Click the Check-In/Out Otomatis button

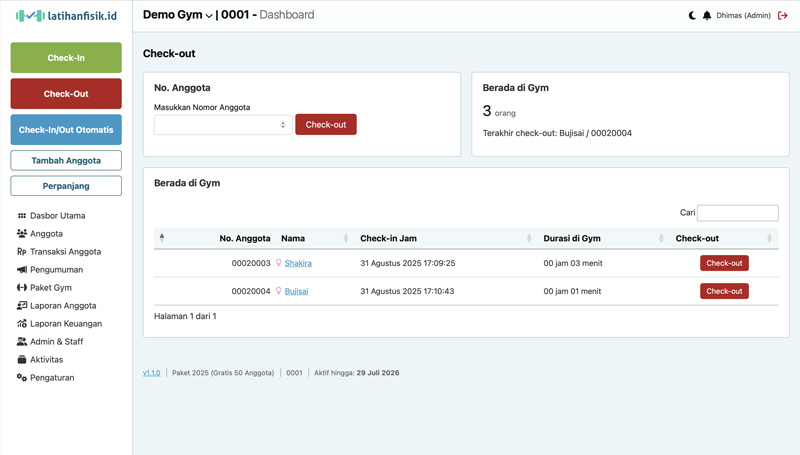tap(66, 130)
